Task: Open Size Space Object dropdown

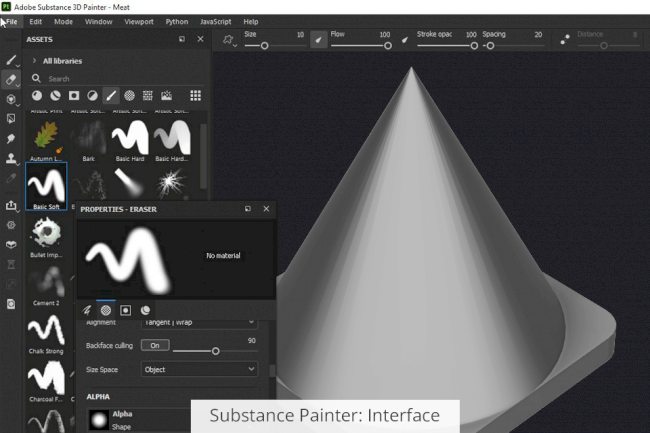Action: point(199,369)
